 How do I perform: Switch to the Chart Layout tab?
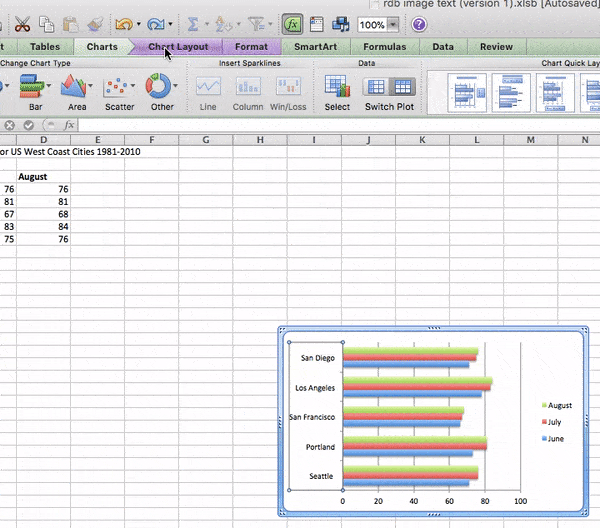click(x=177, y=46)
